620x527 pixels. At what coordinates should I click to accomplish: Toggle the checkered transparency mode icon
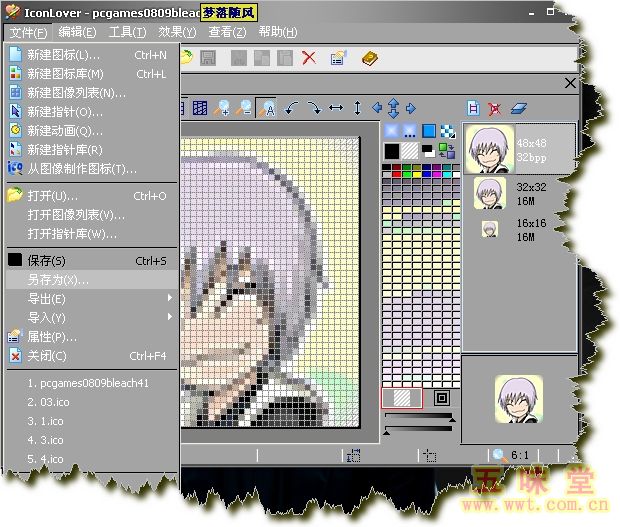(x=447, y=131)
